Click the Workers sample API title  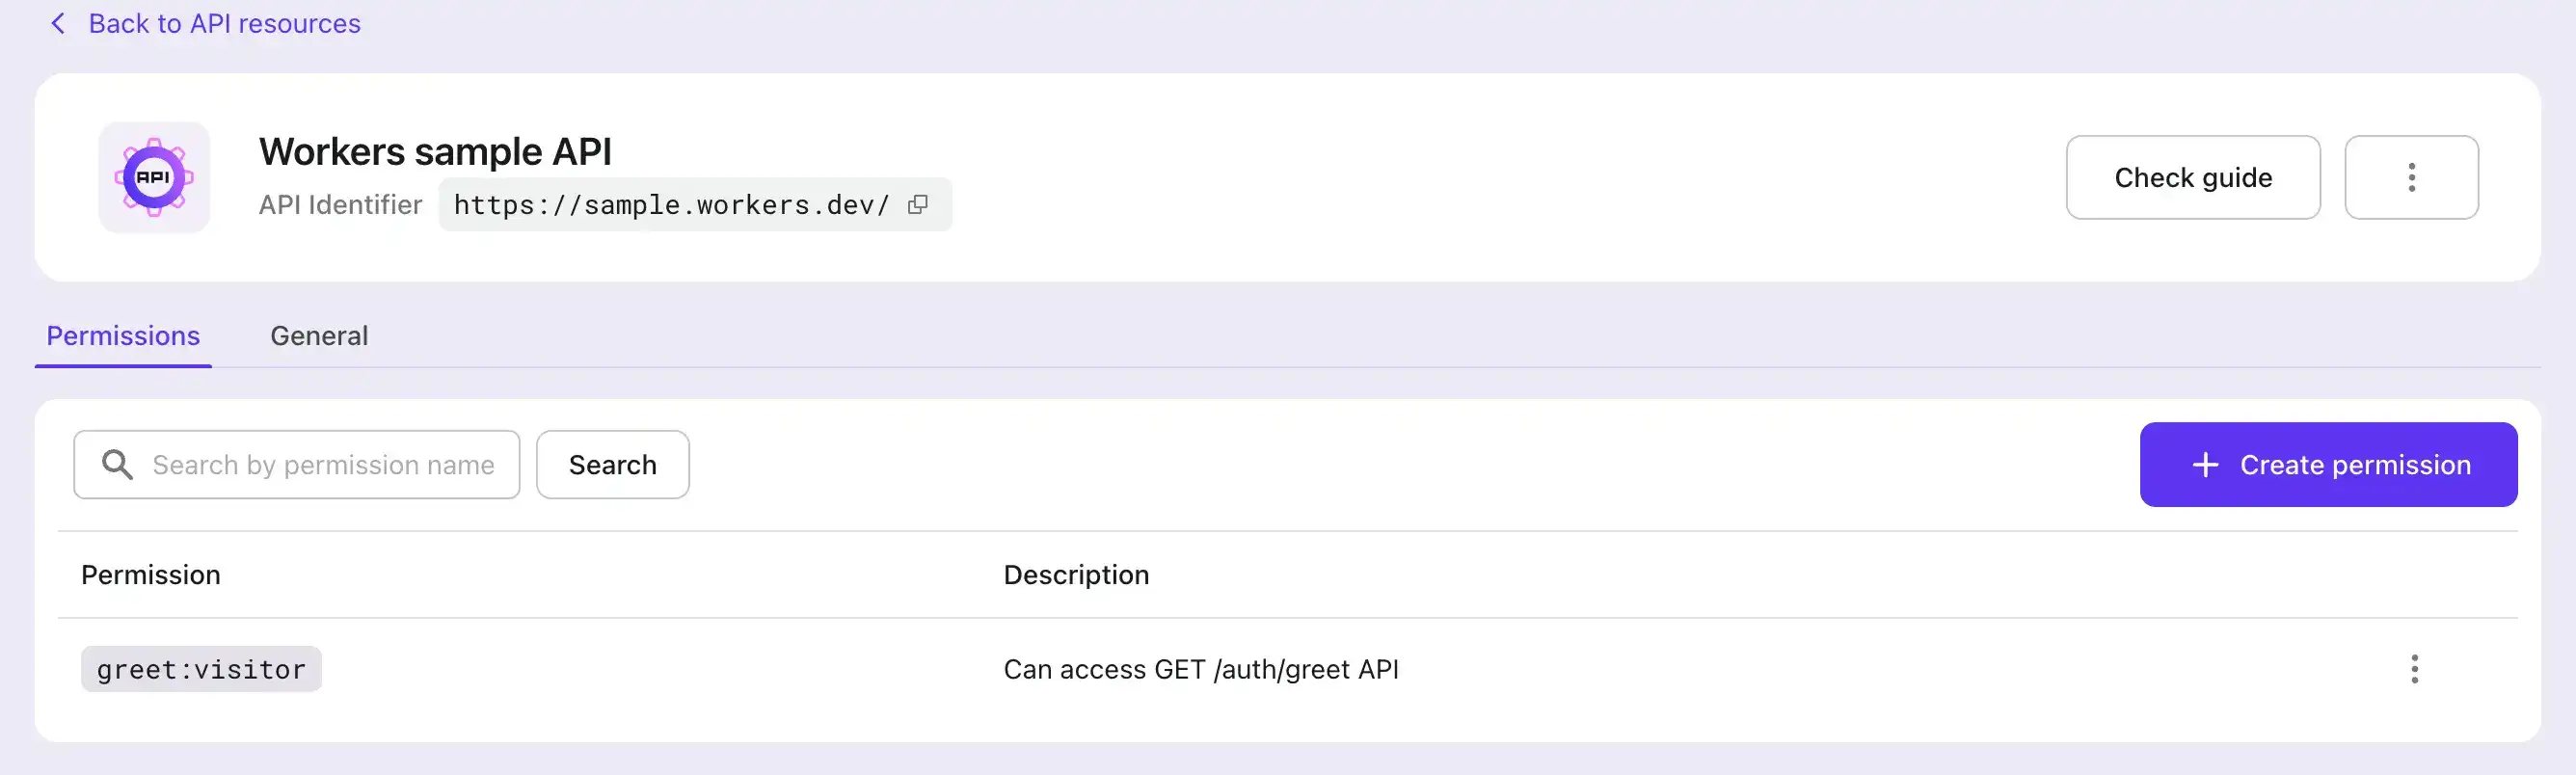(435, 152)
